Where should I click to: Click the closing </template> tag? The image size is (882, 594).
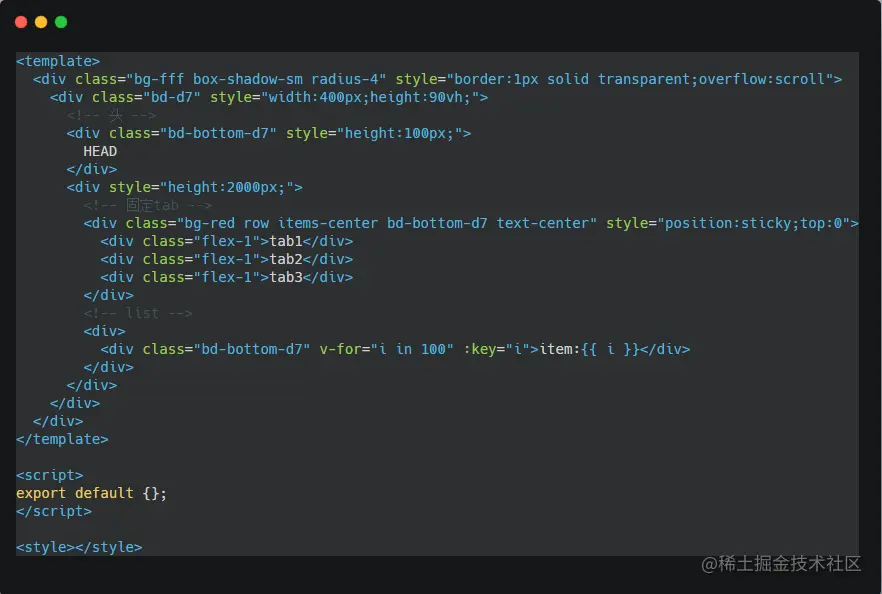(62, 439)
